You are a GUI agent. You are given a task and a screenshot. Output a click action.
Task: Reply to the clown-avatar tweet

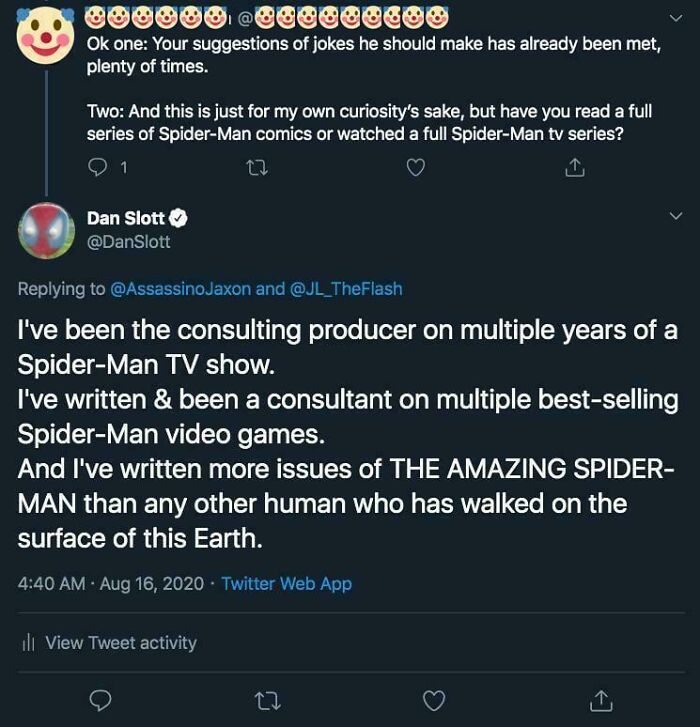click(98, 169)
